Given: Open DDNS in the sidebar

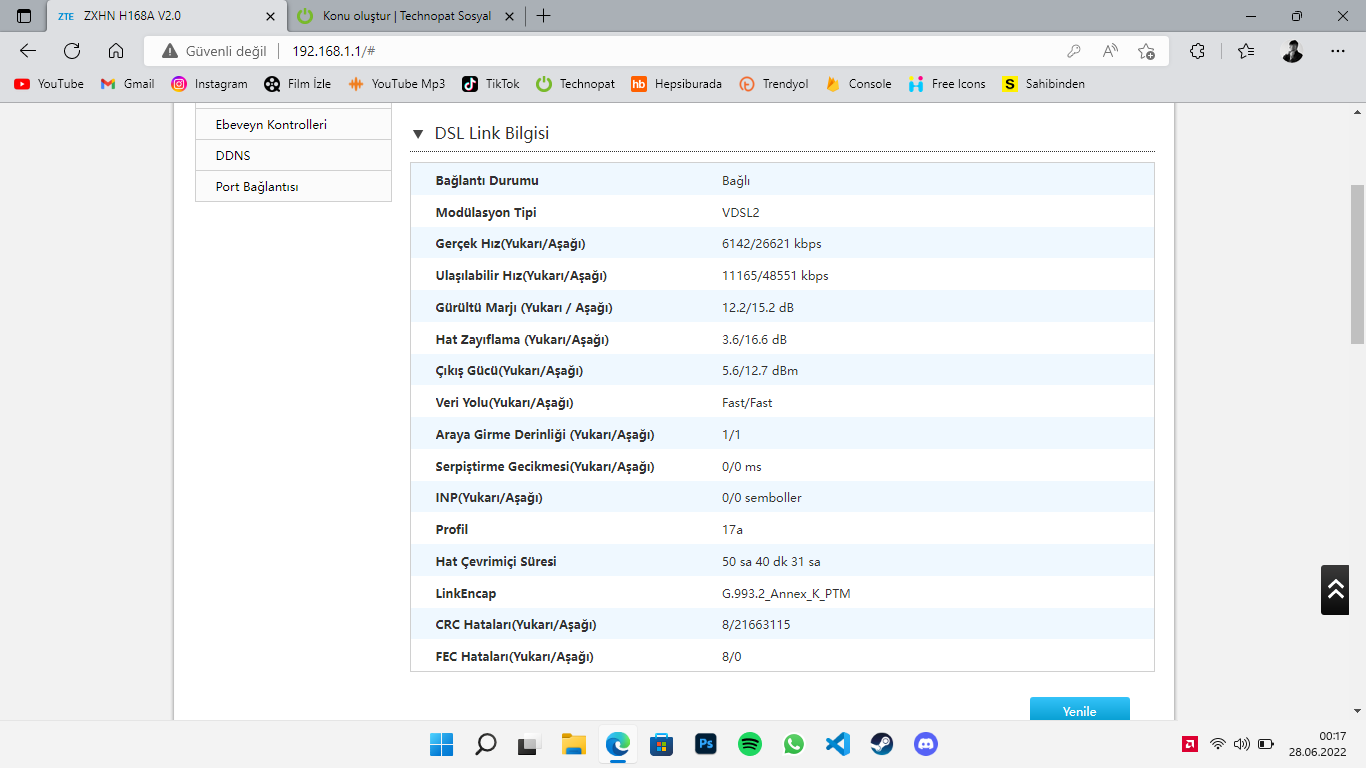Looking at the screenshot, I should click(293, 156).
